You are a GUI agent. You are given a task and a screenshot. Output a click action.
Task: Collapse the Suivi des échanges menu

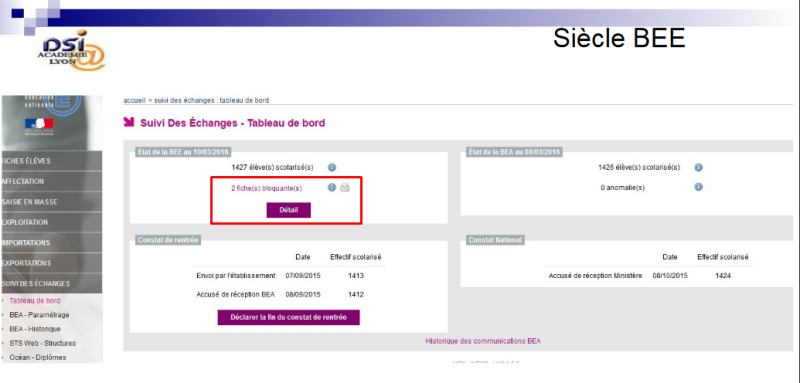tap(51, 284)
